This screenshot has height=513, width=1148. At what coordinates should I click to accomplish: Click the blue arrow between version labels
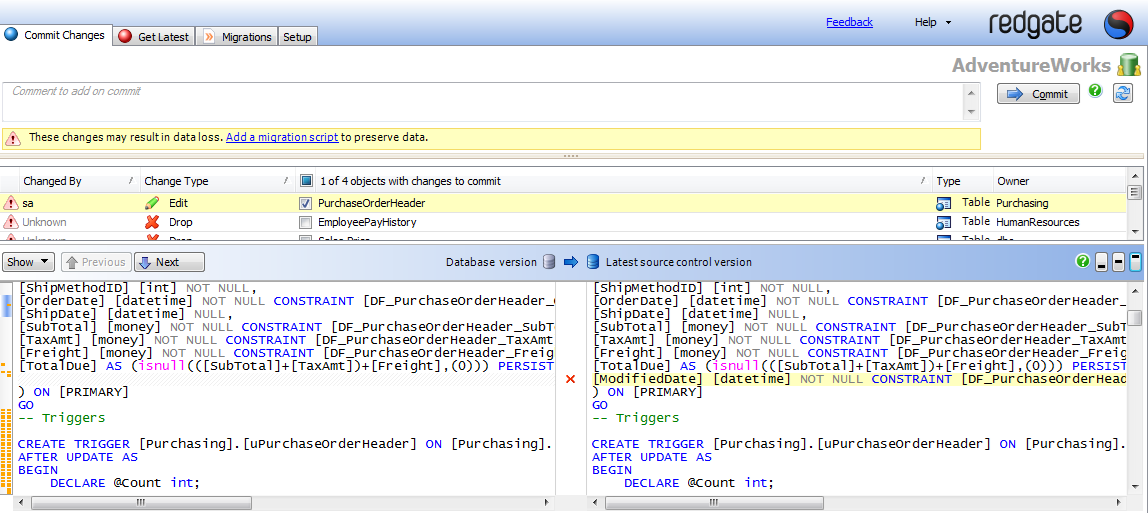click(571, 262)
